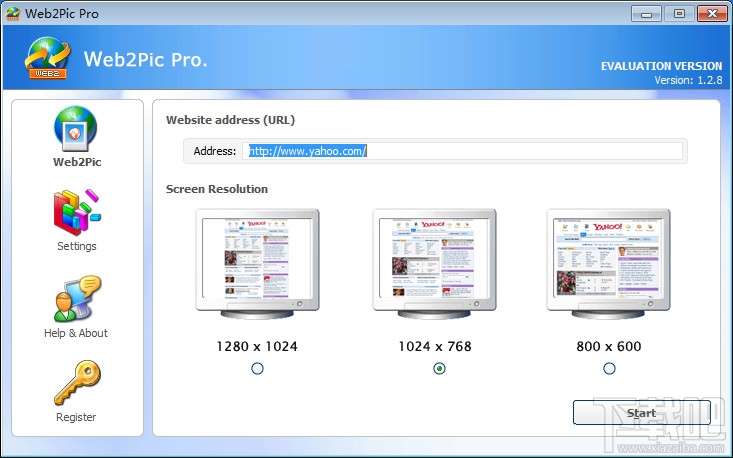Click the small app icon in title bar

pyautogui.click(x=13, y=14)
